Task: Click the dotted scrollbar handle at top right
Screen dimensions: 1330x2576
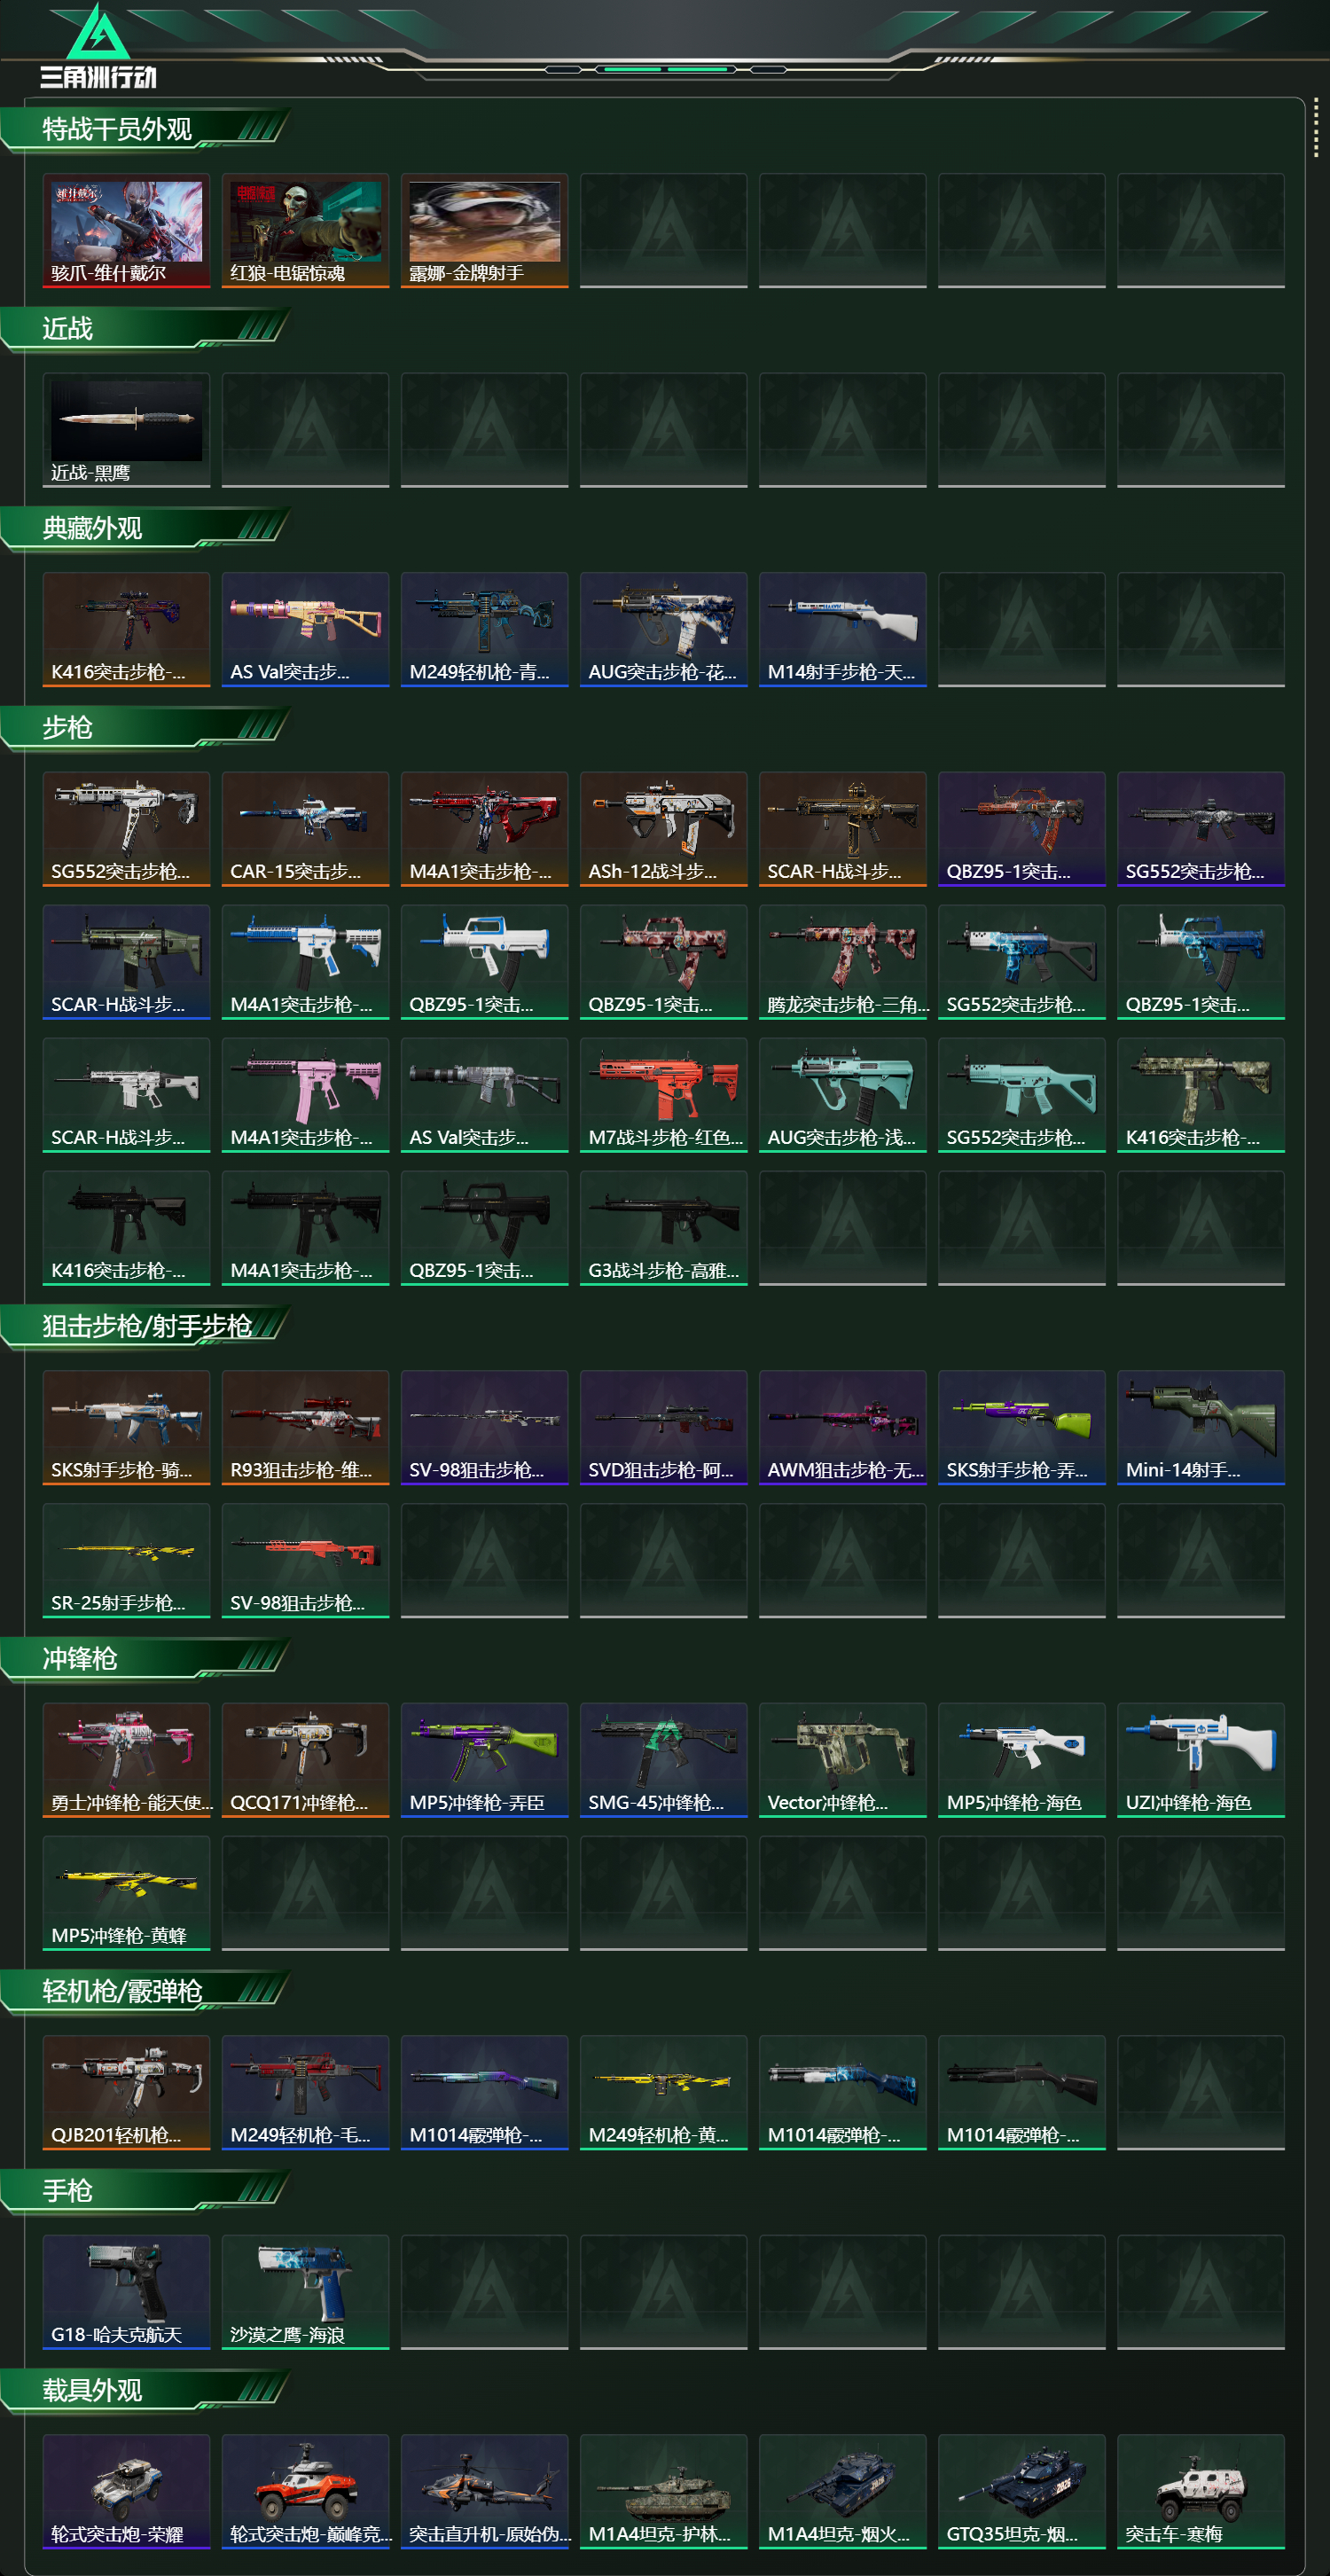Action: pos(1315,127)
